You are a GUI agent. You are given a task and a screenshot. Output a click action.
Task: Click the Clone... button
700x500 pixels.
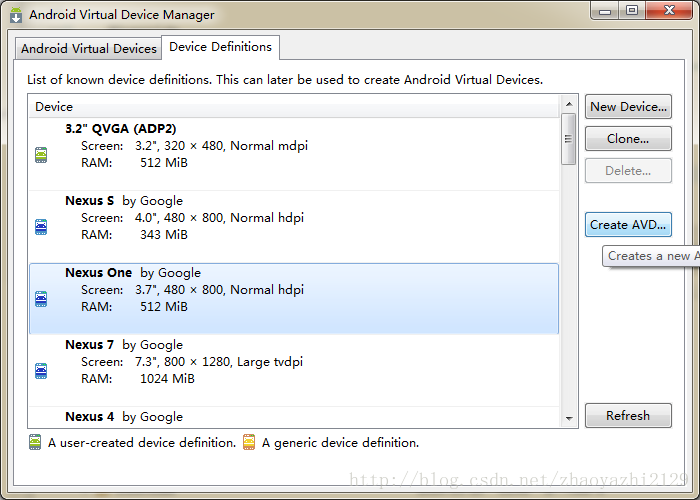click(x=628, y=138)
